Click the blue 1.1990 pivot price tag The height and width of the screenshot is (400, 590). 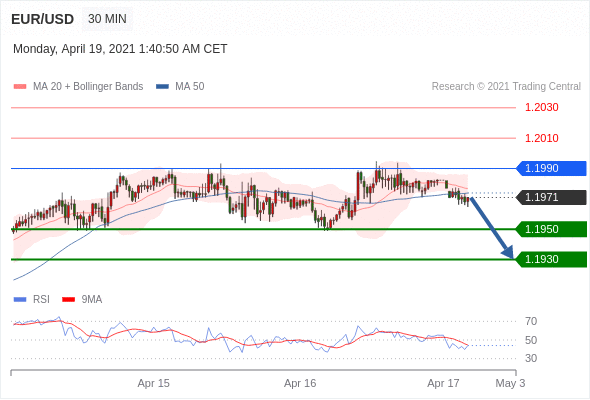551,168
